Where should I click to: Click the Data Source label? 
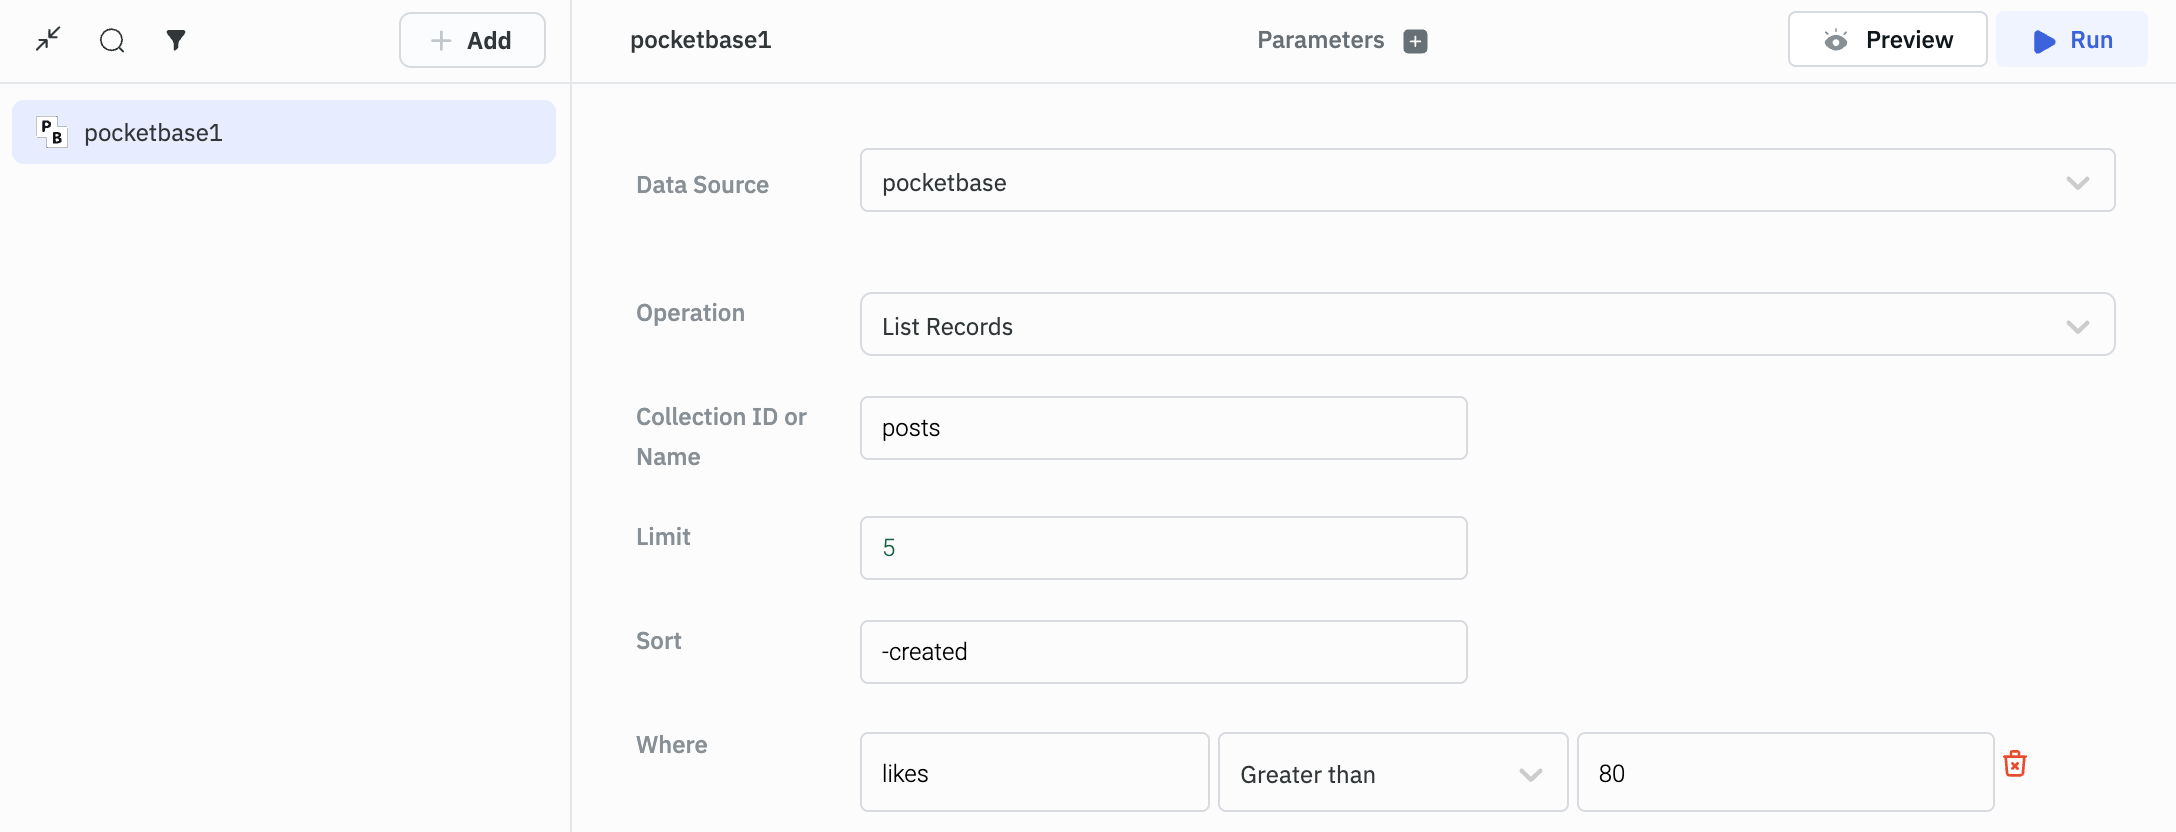click(x=702, y=185)
